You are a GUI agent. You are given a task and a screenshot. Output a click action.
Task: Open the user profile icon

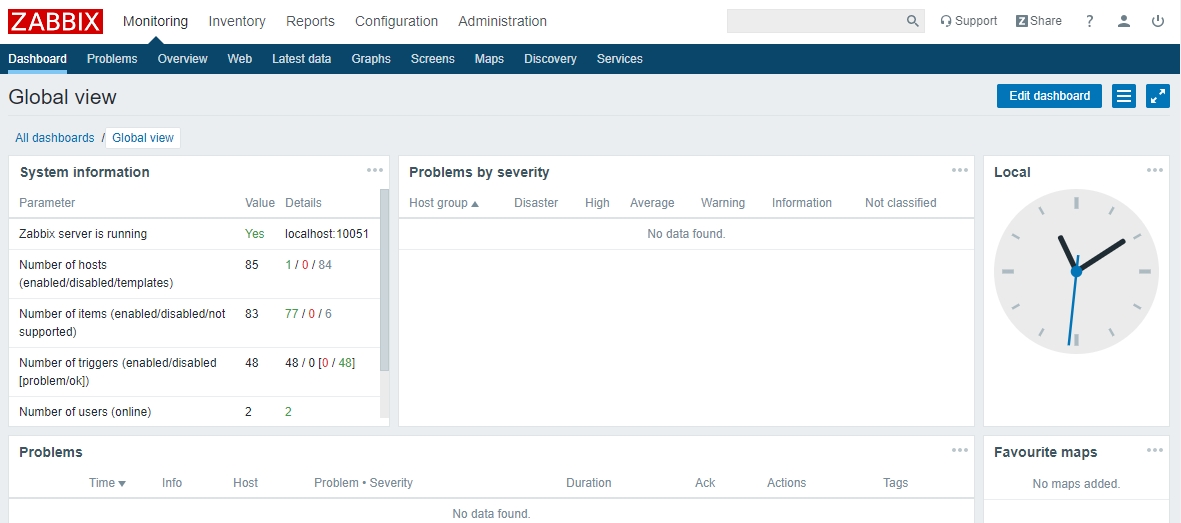(1124, 21)
